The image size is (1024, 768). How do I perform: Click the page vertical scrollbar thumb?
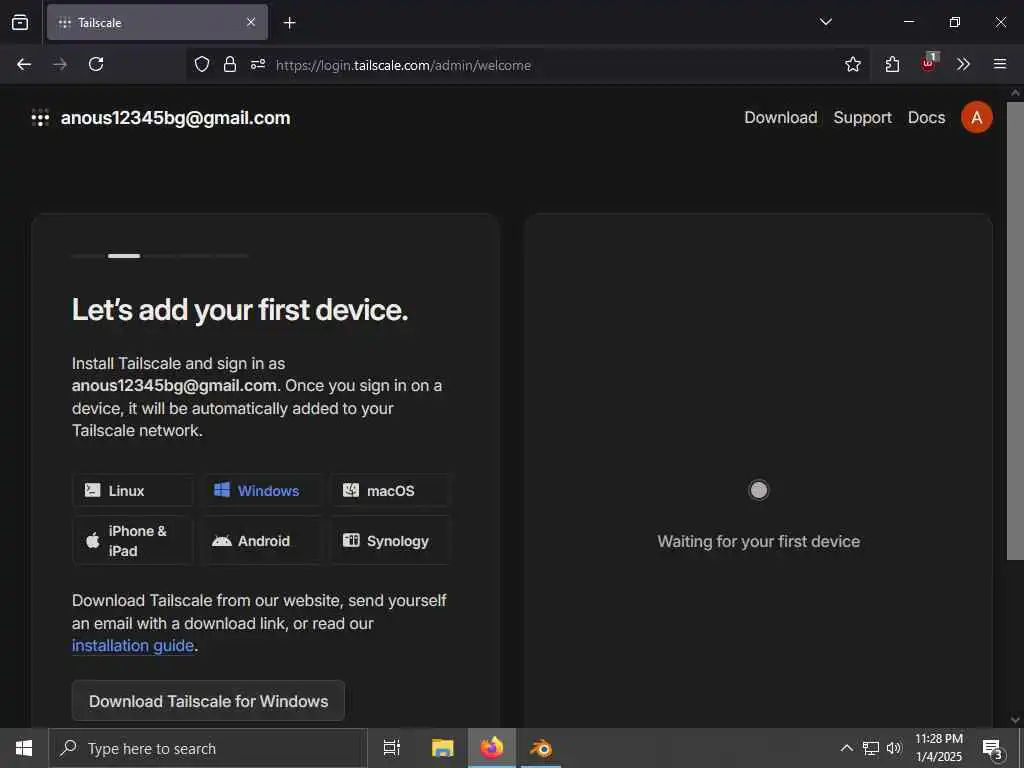(x=1015, y=330)
